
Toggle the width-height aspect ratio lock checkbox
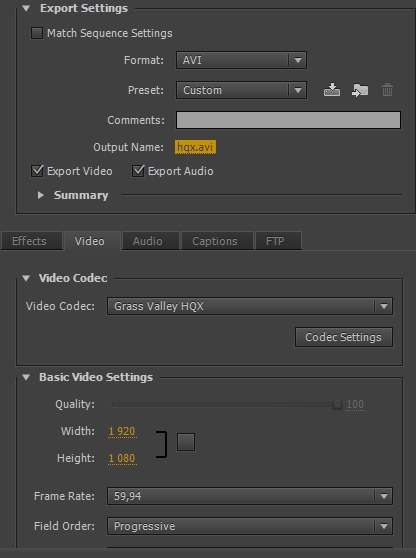(x=186, y=442)
